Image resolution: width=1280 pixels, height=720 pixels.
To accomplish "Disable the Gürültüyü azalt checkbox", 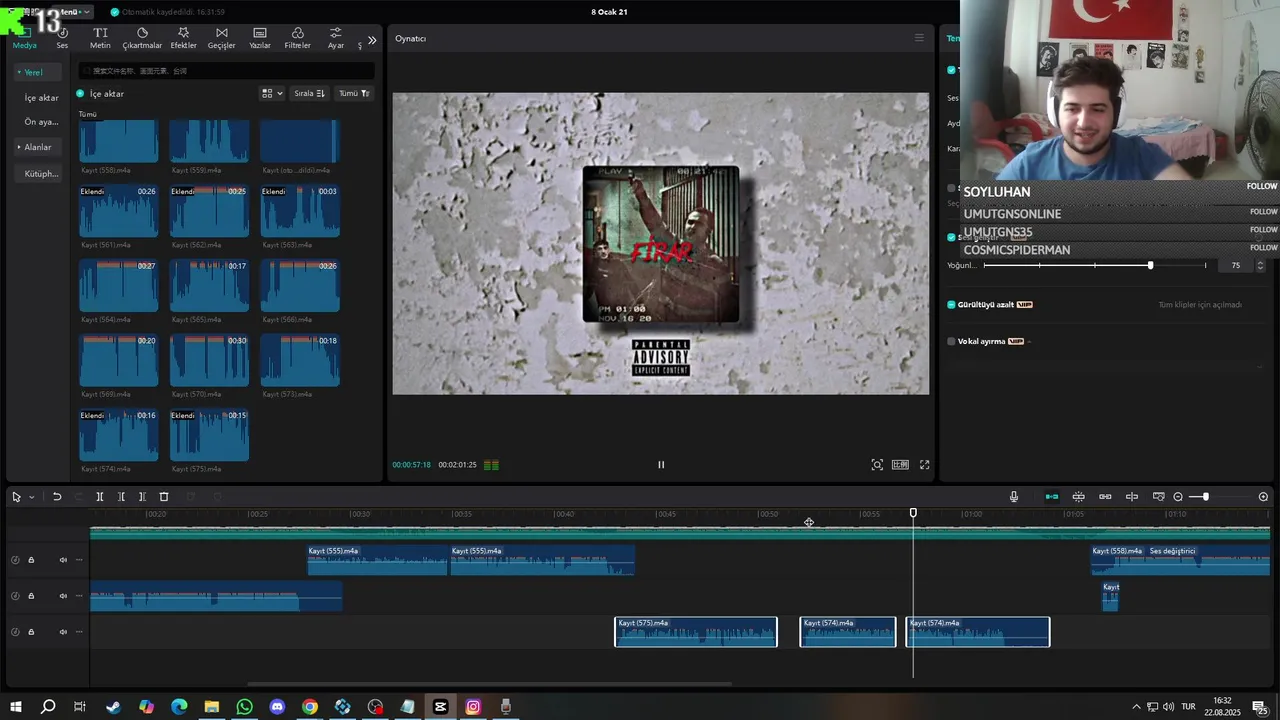I will pos(951,304).
